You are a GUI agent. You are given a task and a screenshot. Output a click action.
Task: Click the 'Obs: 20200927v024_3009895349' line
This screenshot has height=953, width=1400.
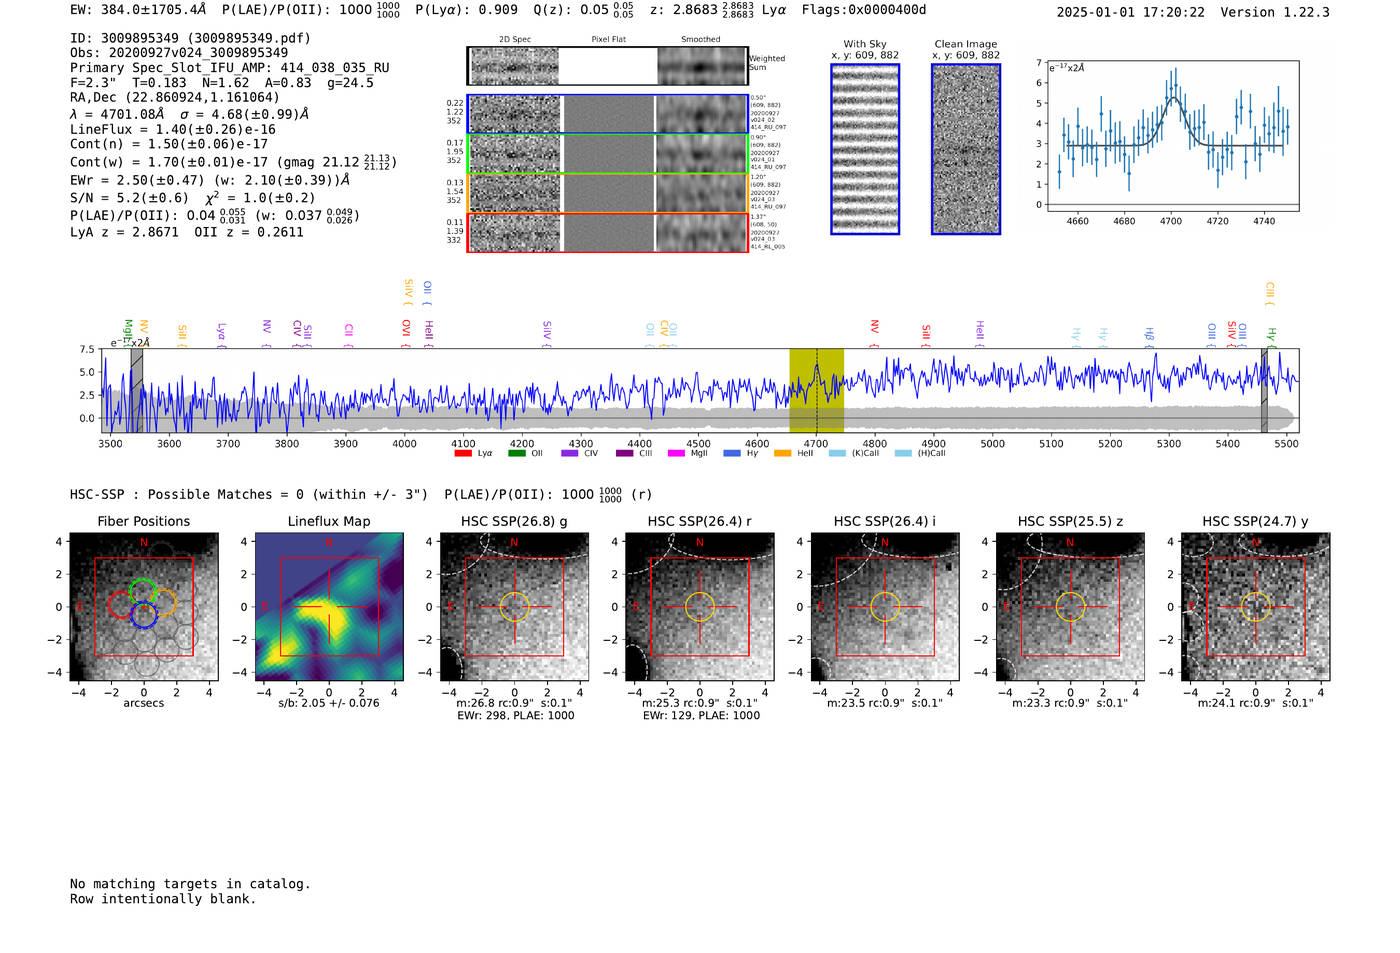179,53
